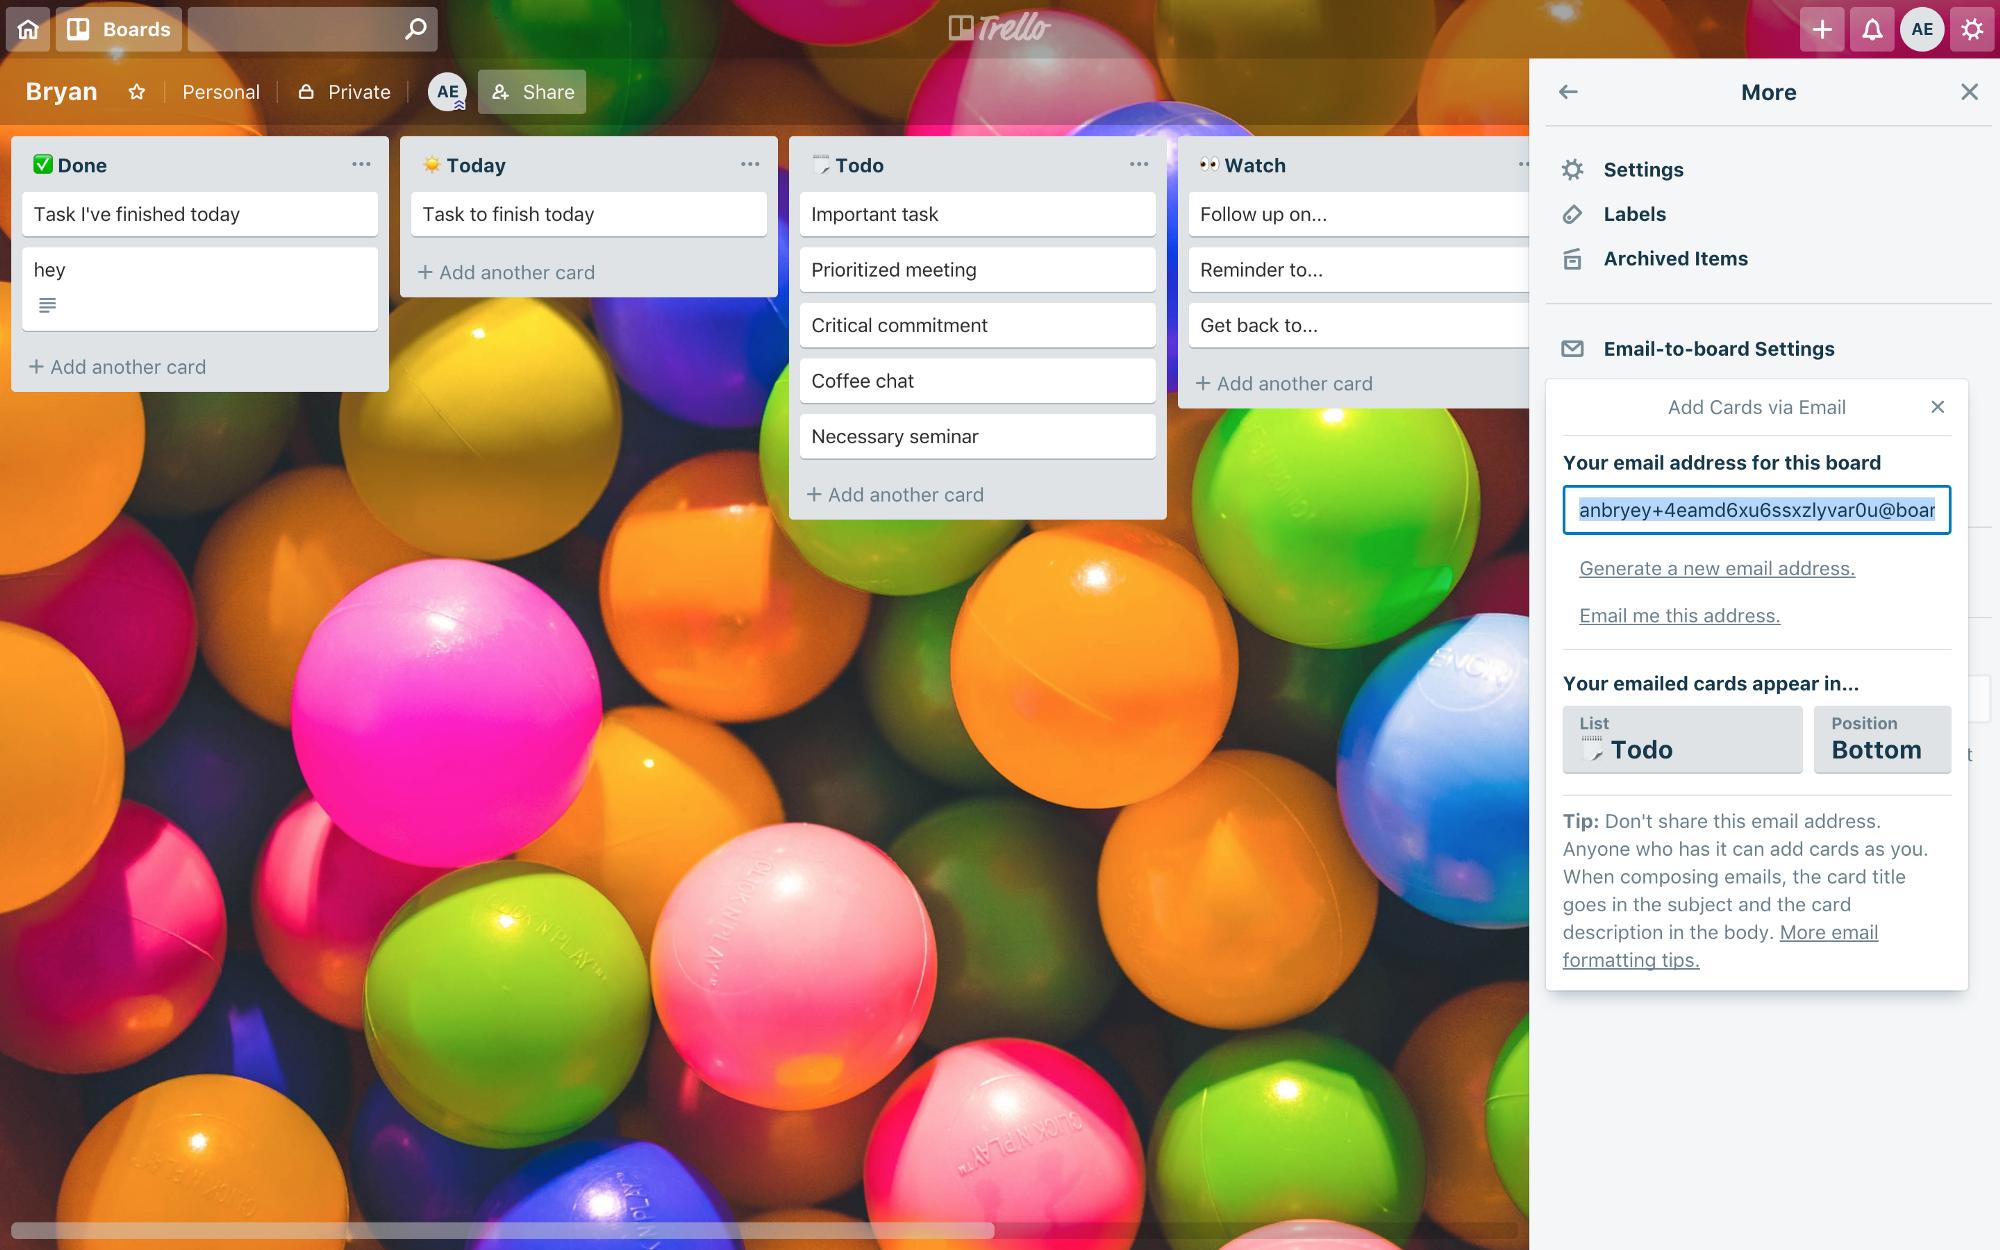Open Today list actions menu
The width and height of the screenshot is (2000, 1250).
coord(750,164)
